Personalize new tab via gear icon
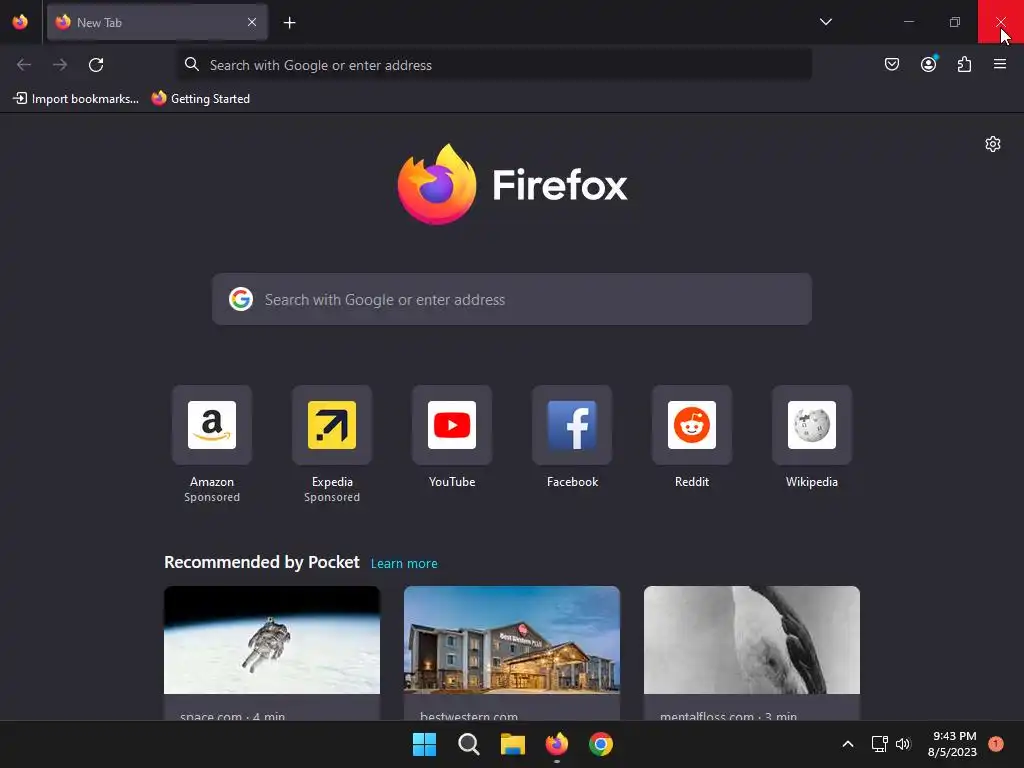Viewport: 1024px width, 768px height. [993, 144]
